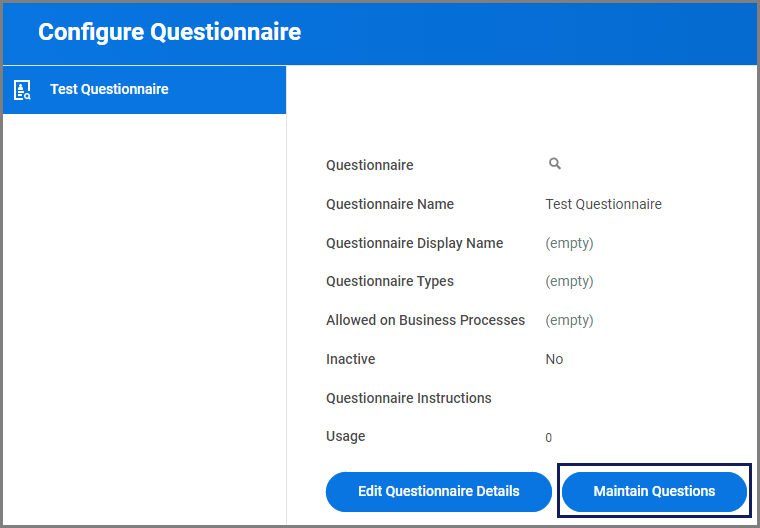This screenshot has height=528, width=760.
Task: Click the Inactive field label
Action: [x=351, y=359]
